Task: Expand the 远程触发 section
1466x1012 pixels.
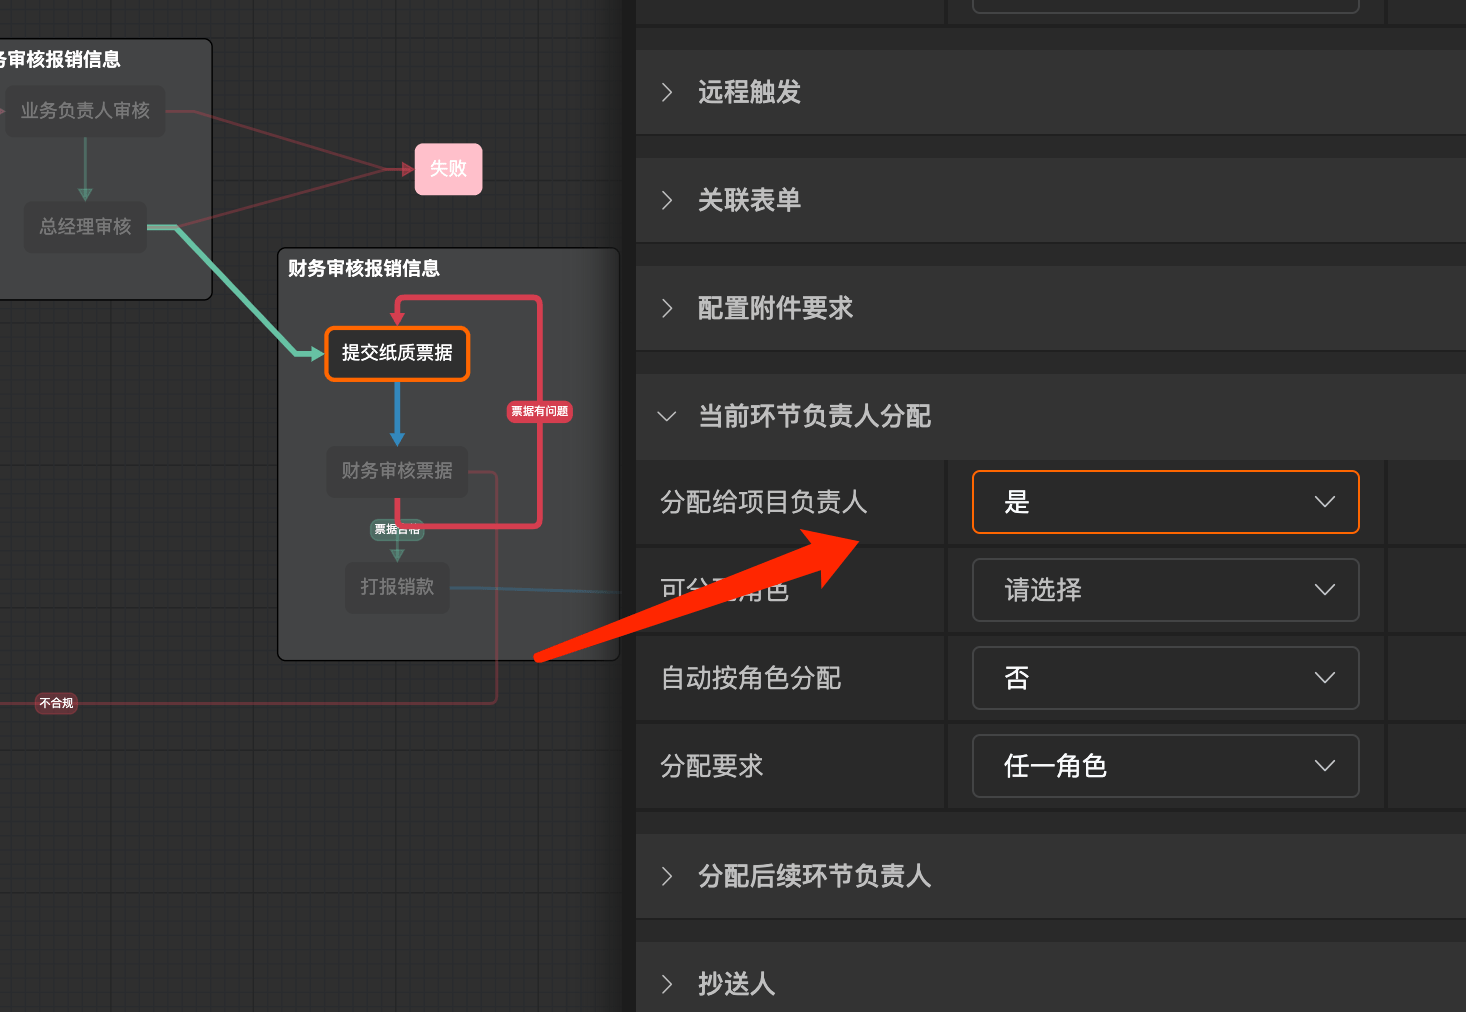Action: [1050, 92]
